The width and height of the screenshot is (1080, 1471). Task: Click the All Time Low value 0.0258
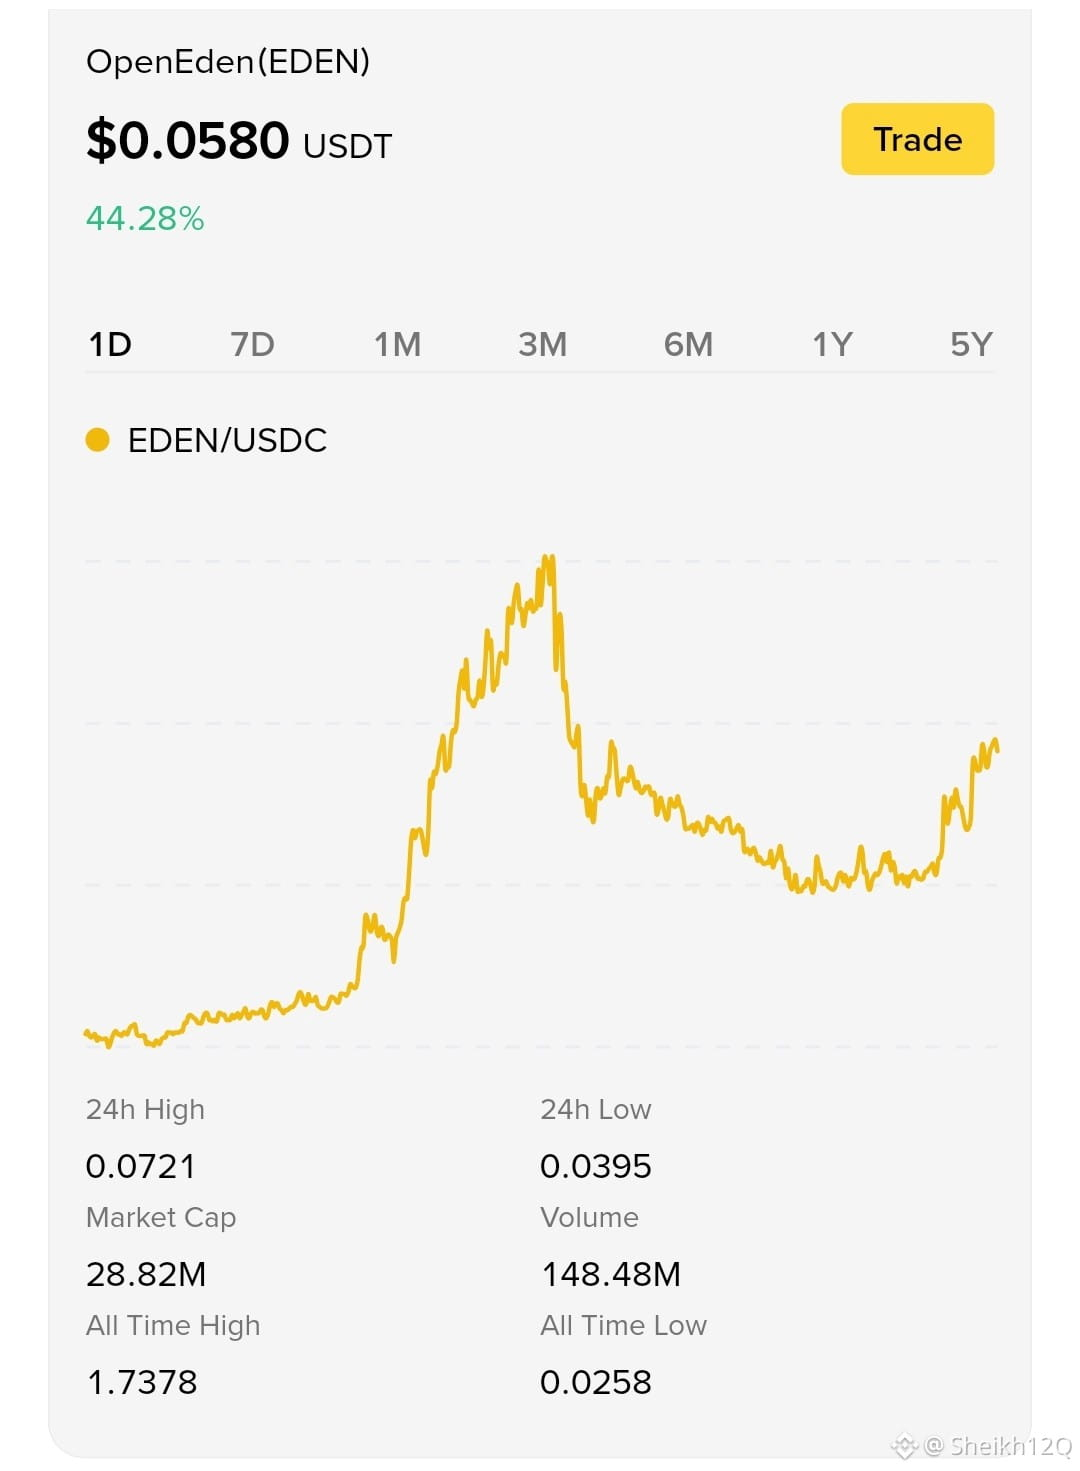tap(596, 1382)
